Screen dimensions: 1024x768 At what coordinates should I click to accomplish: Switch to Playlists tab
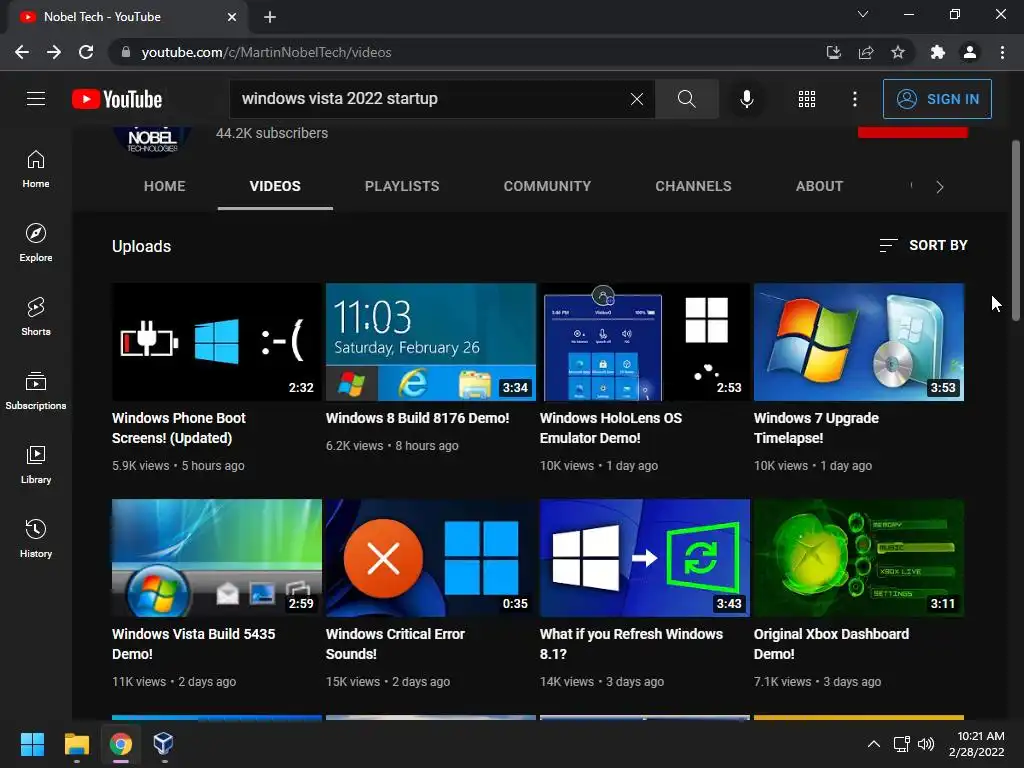[x=402, y=186]
